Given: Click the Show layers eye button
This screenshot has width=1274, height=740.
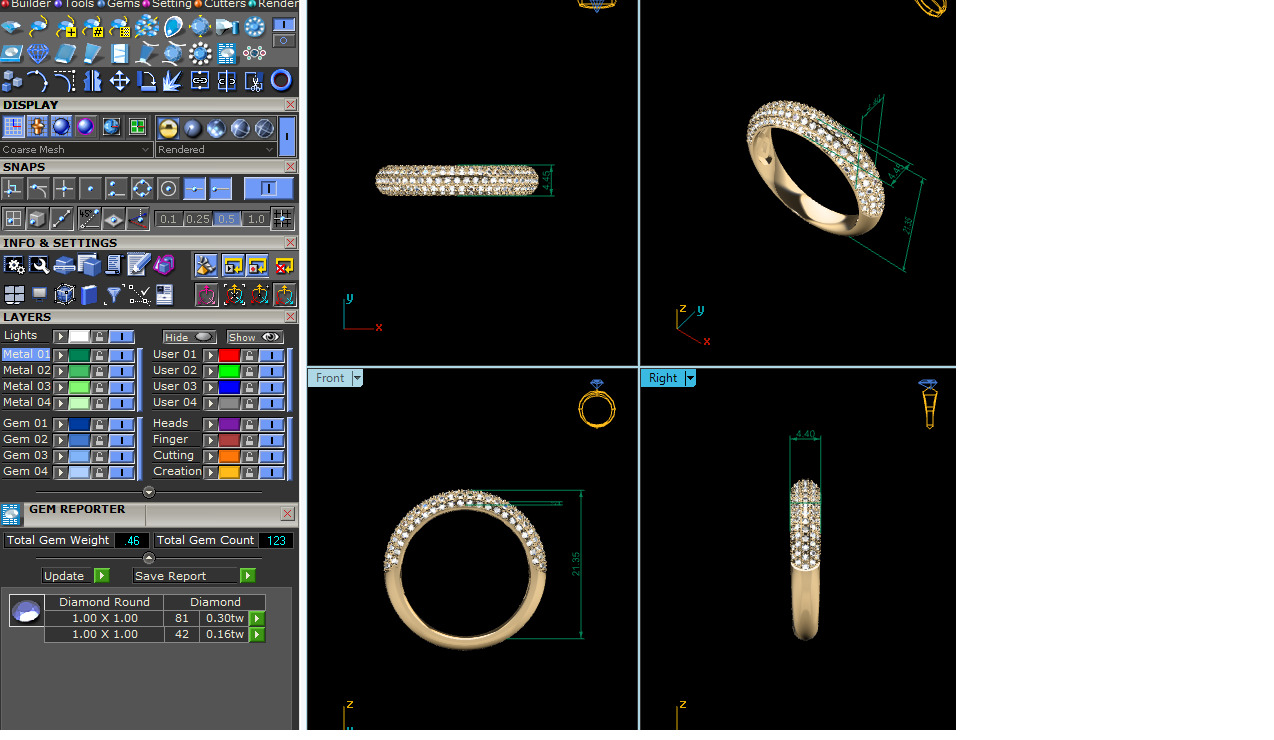Looking at the screenshot, I should [x=255, y=337].
